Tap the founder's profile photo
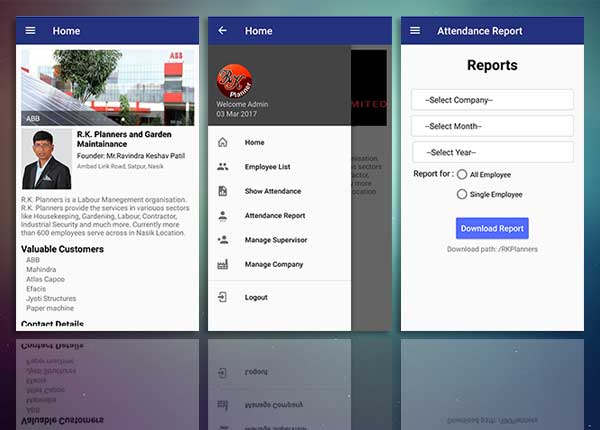600x430 pixels. 47,159
